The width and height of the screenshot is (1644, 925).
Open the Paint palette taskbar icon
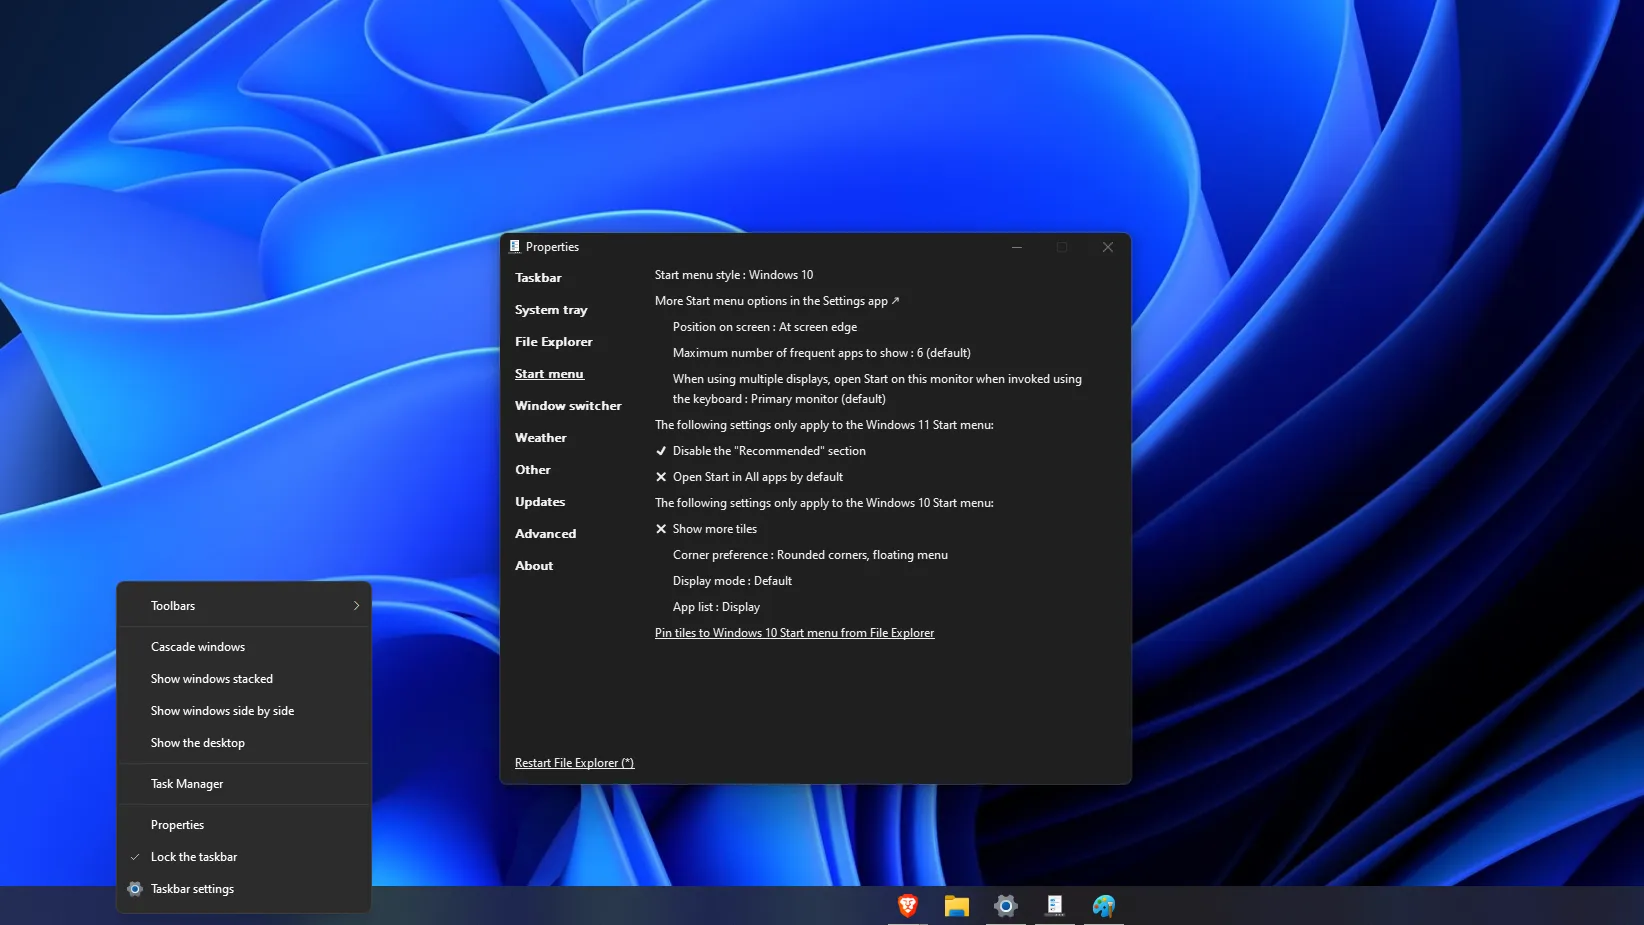coord(1104,906)
